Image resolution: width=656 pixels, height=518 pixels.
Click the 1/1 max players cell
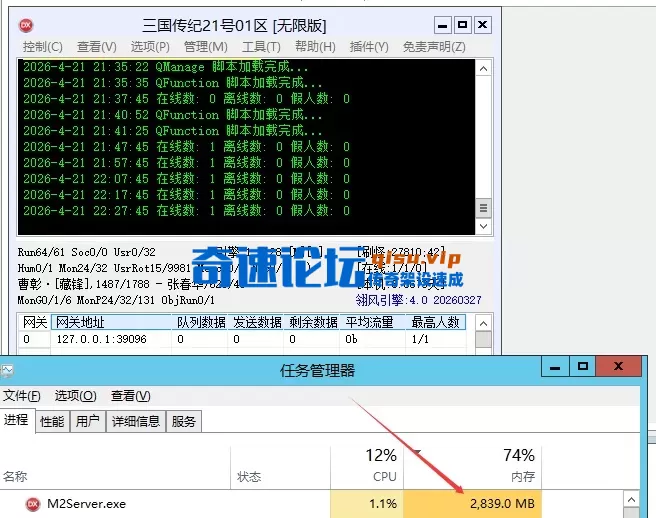[x=420, y=339]
